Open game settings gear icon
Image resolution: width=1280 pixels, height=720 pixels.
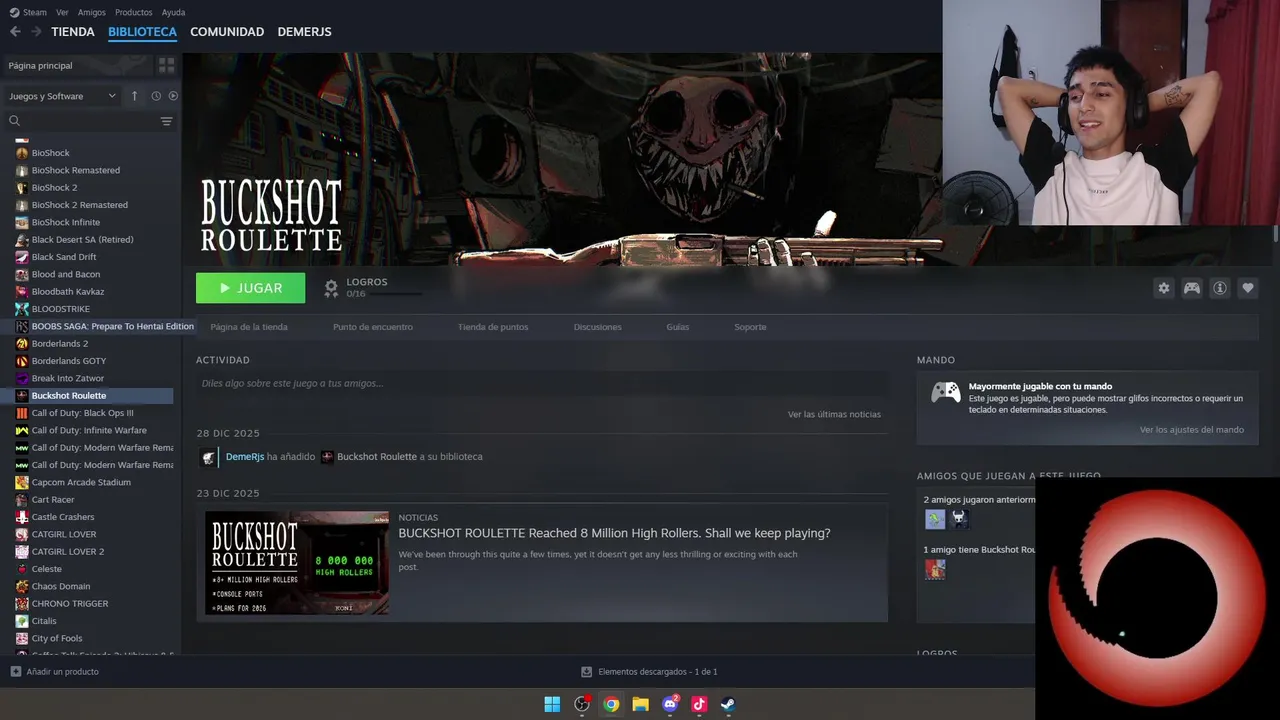tap(1163, 288)
